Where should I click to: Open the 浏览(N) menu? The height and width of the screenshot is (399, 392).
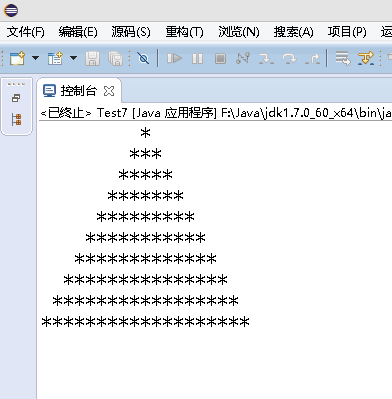(x=239, y=32)
